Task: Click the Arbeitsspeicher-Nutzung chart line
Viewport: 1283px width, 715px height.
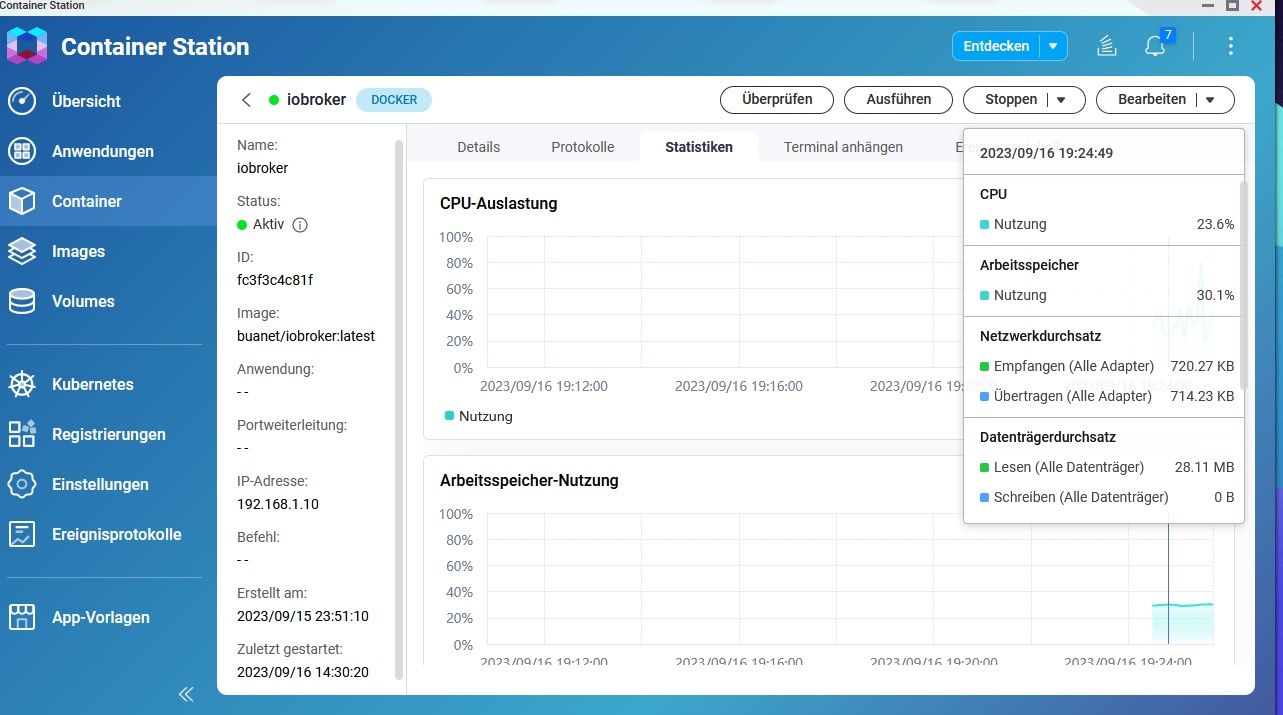Action: click(x=1182, y=604)
